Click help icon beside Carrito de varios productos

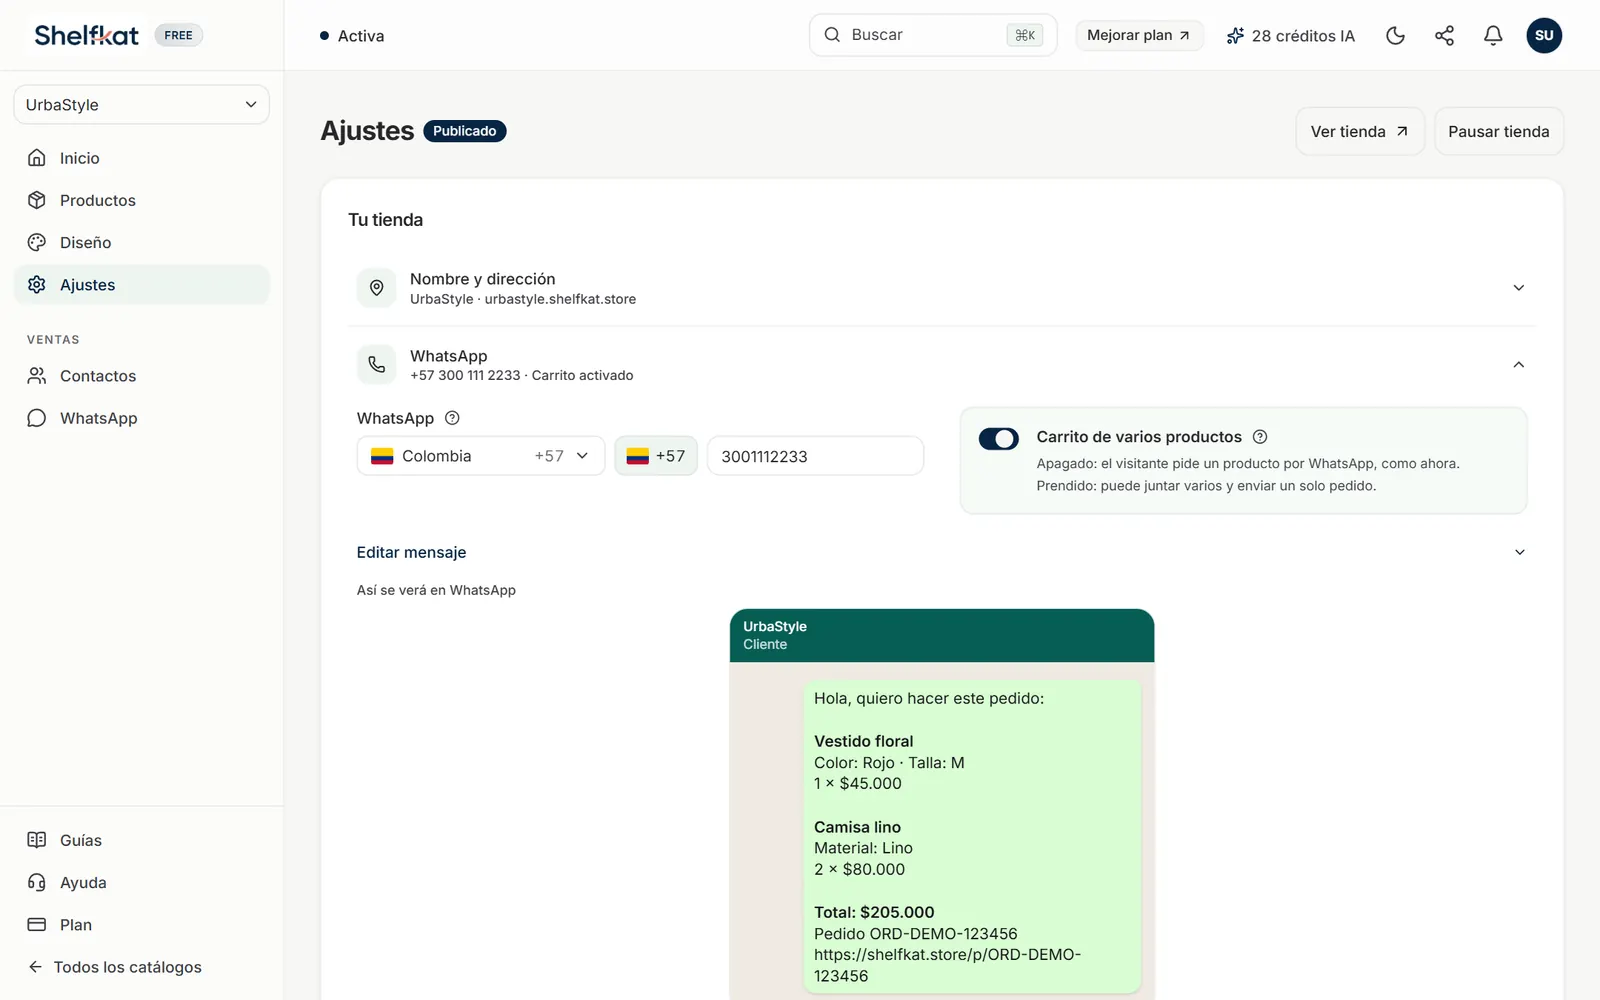click(x=1260, y=437)
